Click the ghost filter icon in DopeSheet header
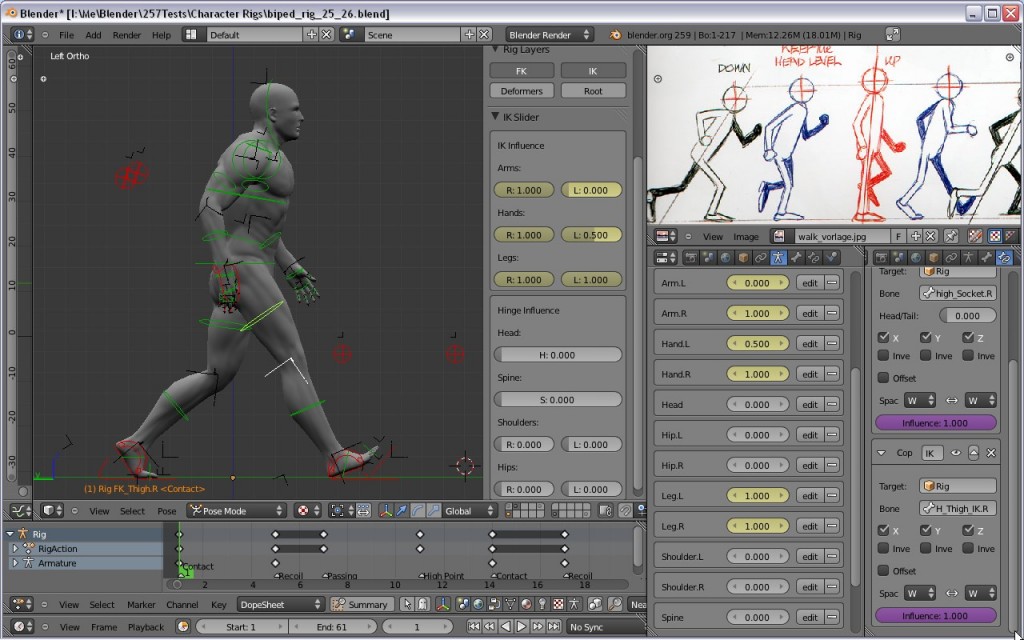The width and height of the screenshot is (1024, 640). point(424,603)
